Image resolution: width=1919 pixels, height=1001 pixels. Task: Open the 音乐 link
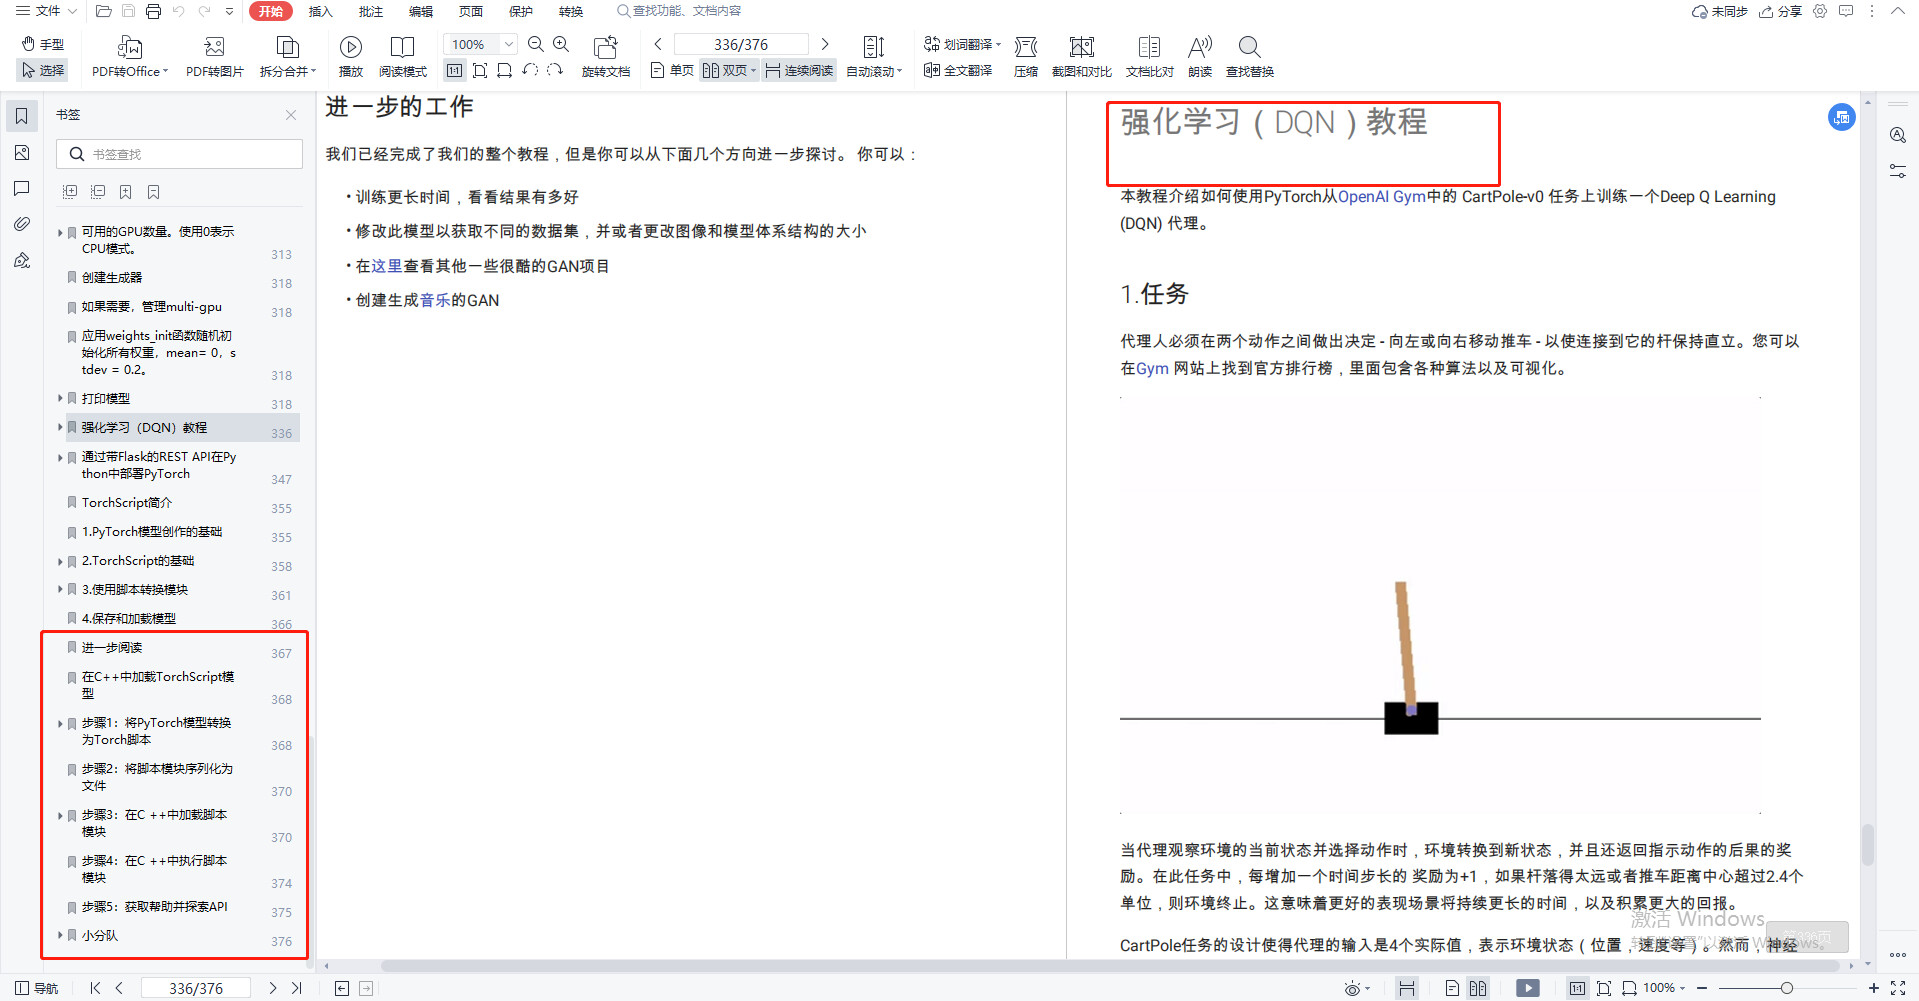point(435,300)
